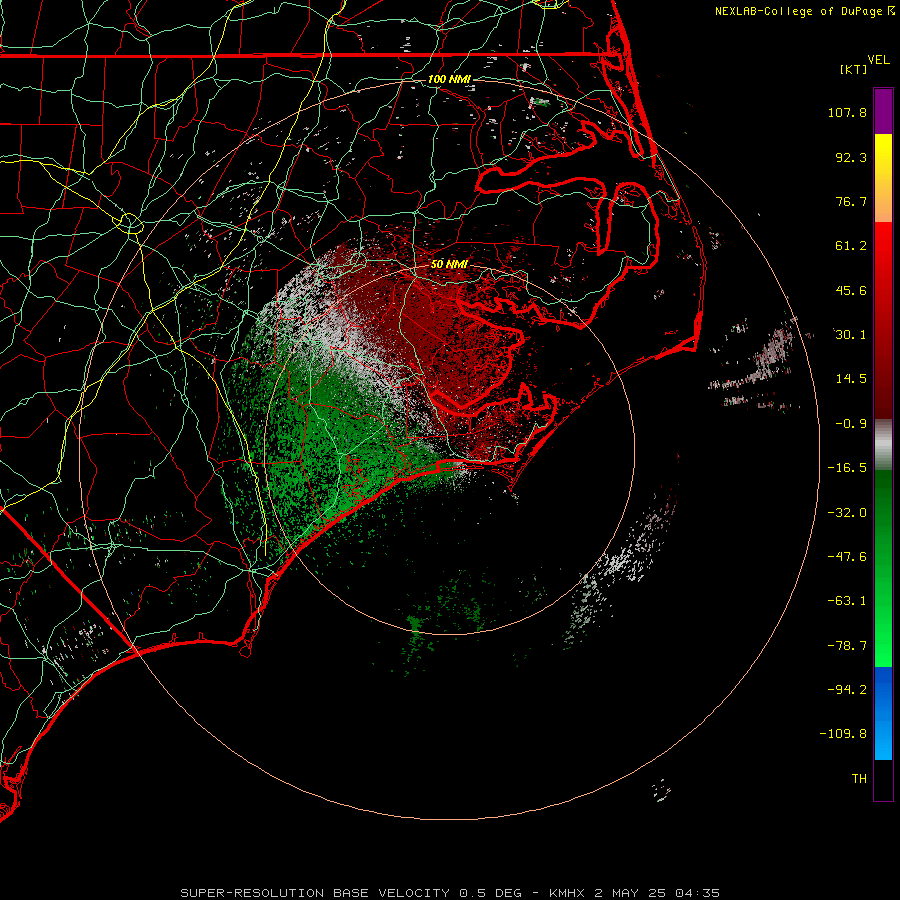Click the VEL legend title
900x900 pixels.
click(x=878, y=60)
